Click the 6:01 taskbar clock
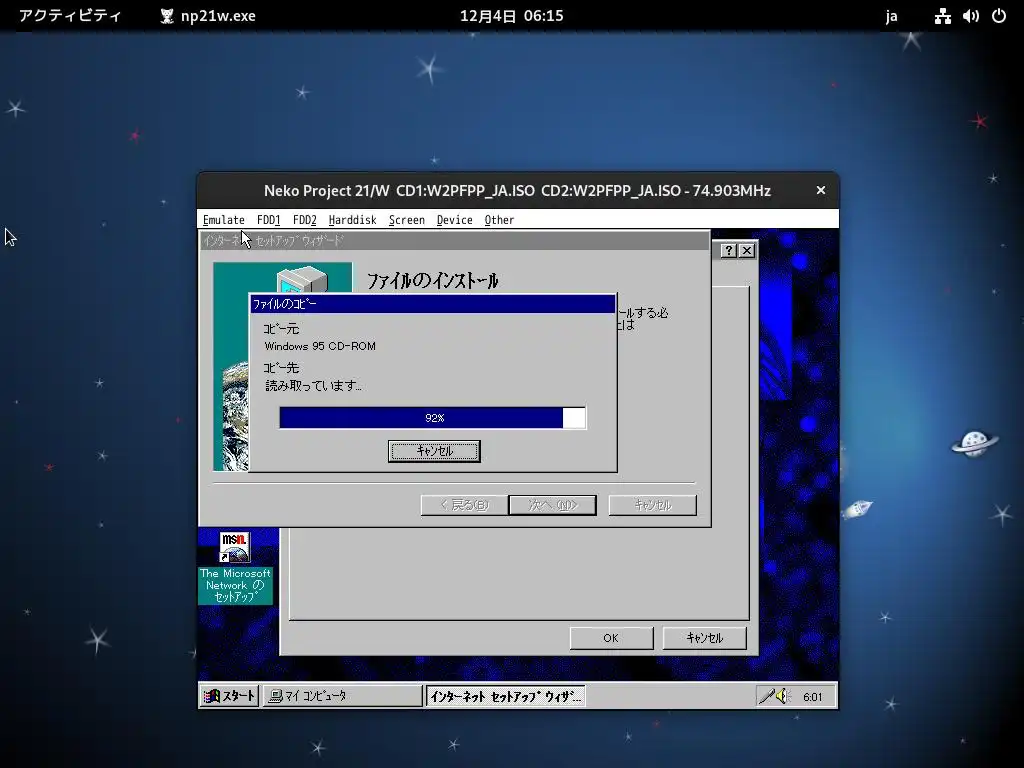Viewport: 1024px width, 768px height. (x=812, y=697)
